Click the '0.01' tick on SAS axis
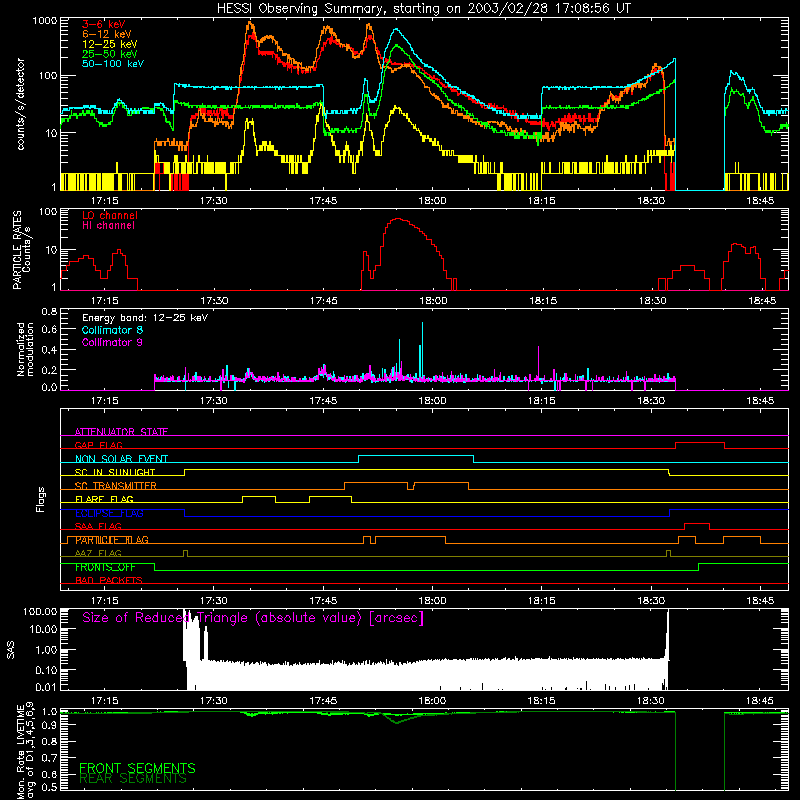 pos(46,687)
